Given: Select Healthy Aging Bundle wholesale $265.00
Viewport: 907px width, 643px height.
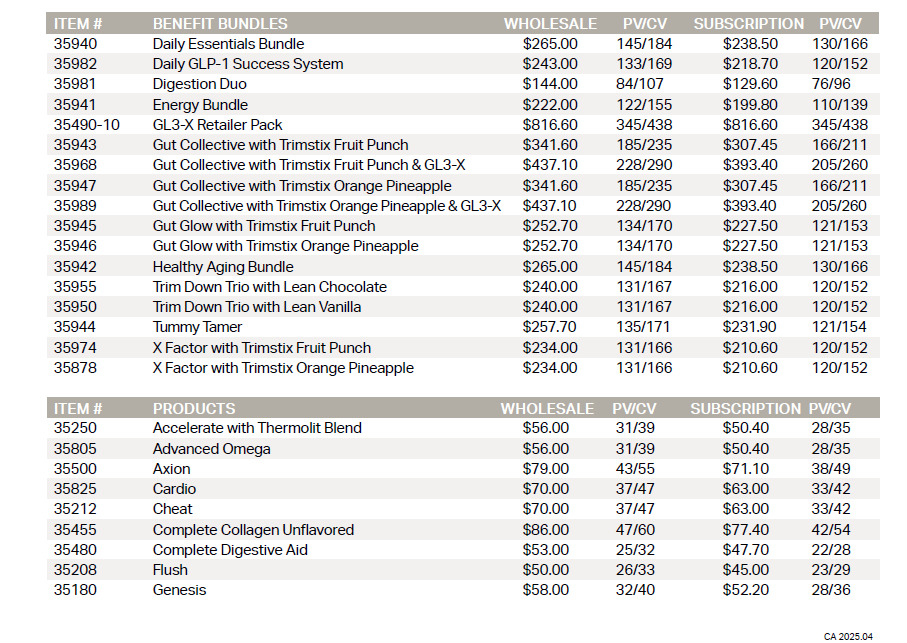Looking at the screenshot, I should coord(550,267).
